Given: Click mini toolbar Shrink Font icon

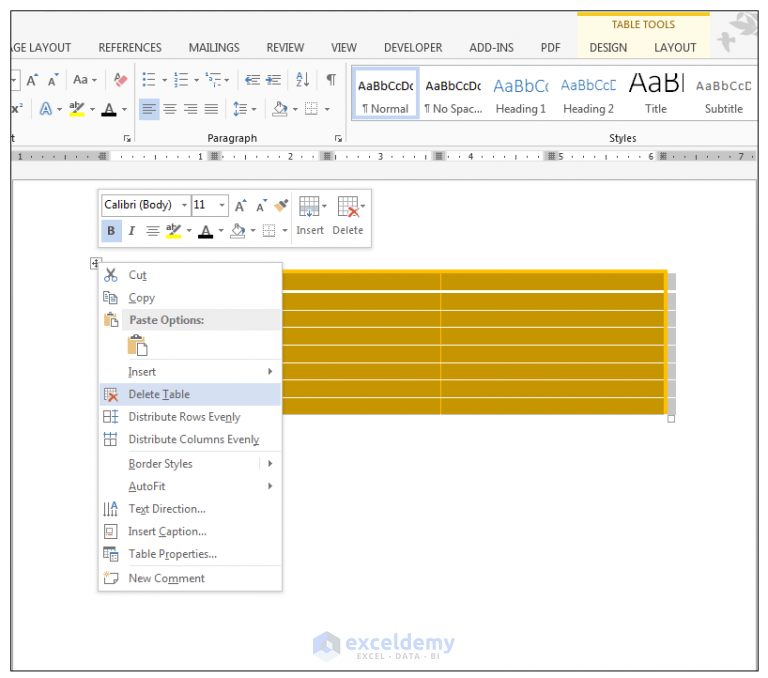Looking at the screenshot, I should click(261, 206).
